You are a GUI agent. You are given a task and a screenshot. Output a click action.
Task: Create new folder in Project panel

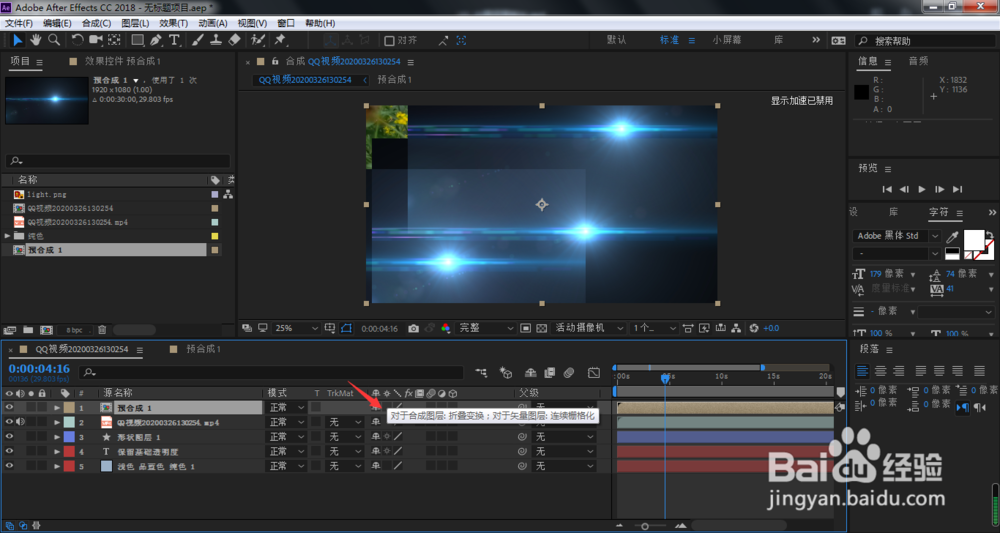tap(28, 330)
